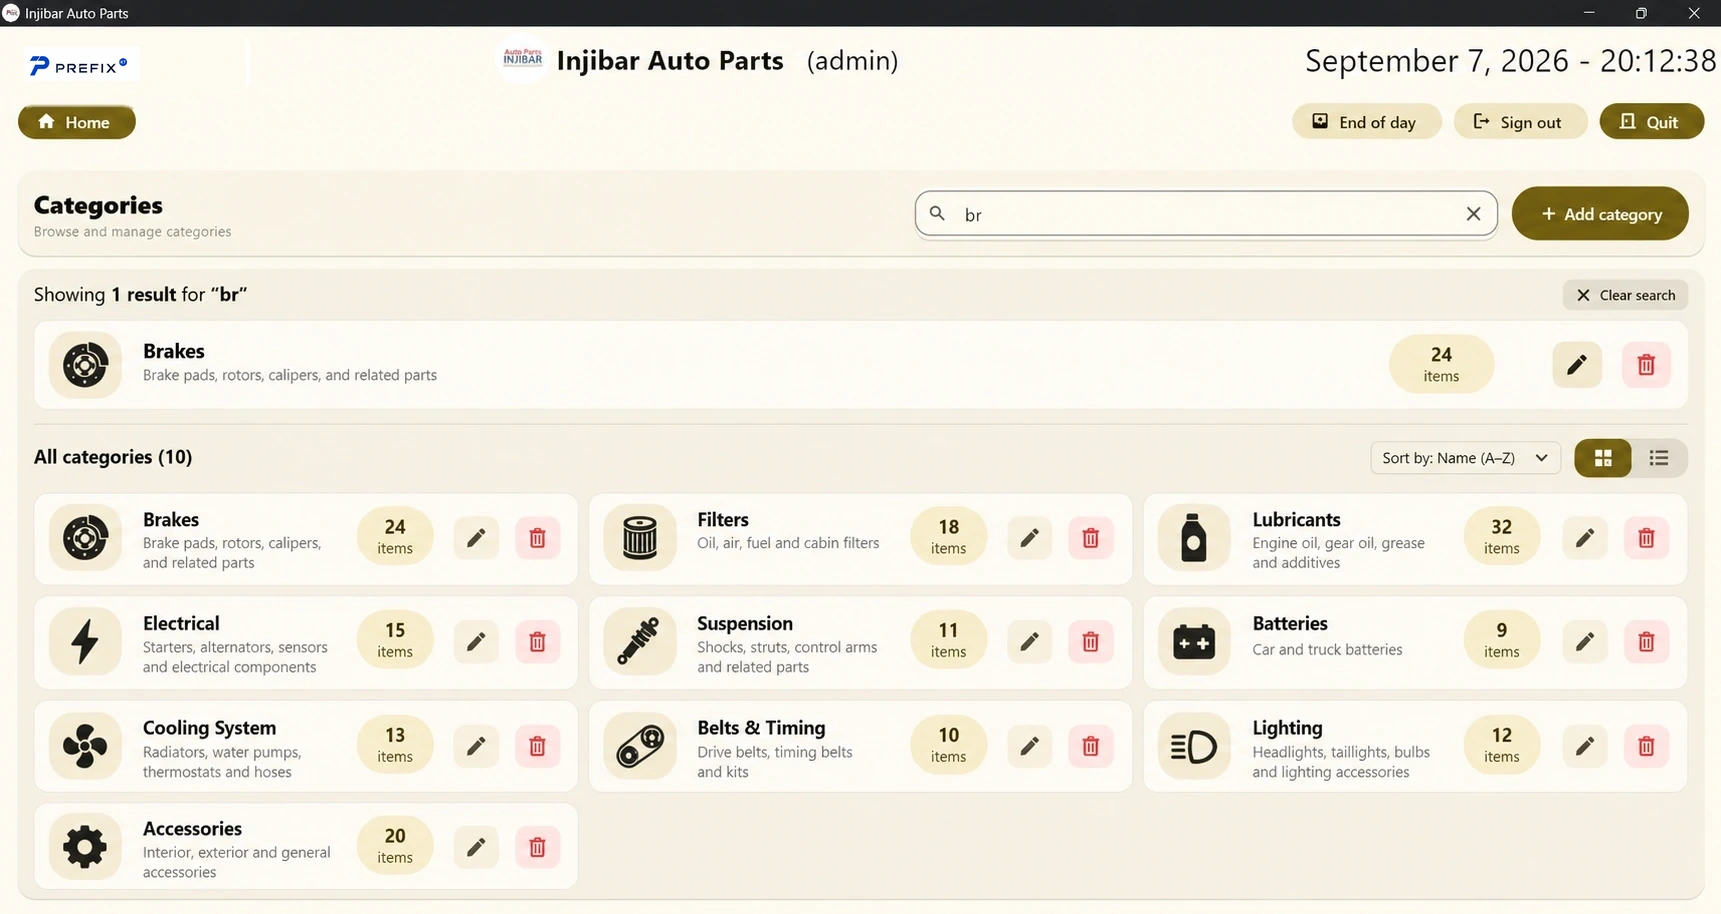Edit the Cooling System category
Viewport: 1721px width, 914px height.
point(476,746)
